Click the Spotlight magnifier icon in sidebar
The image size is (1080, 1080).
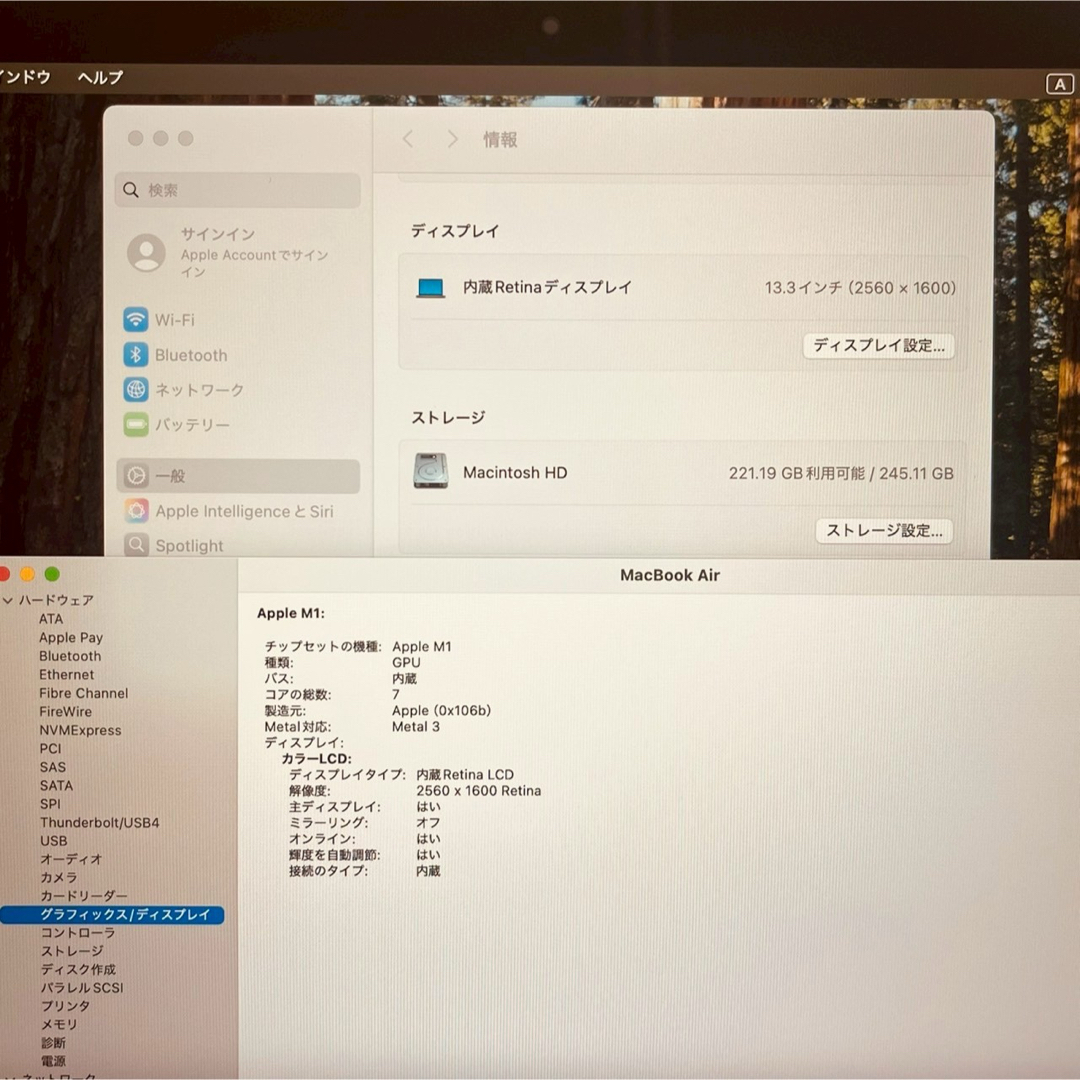click(136, 545)
